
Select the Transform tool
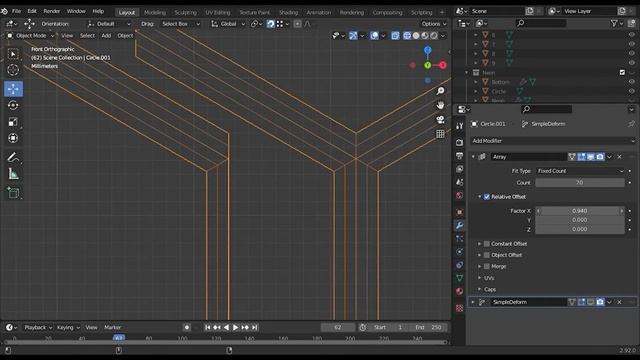pos(13,138)
